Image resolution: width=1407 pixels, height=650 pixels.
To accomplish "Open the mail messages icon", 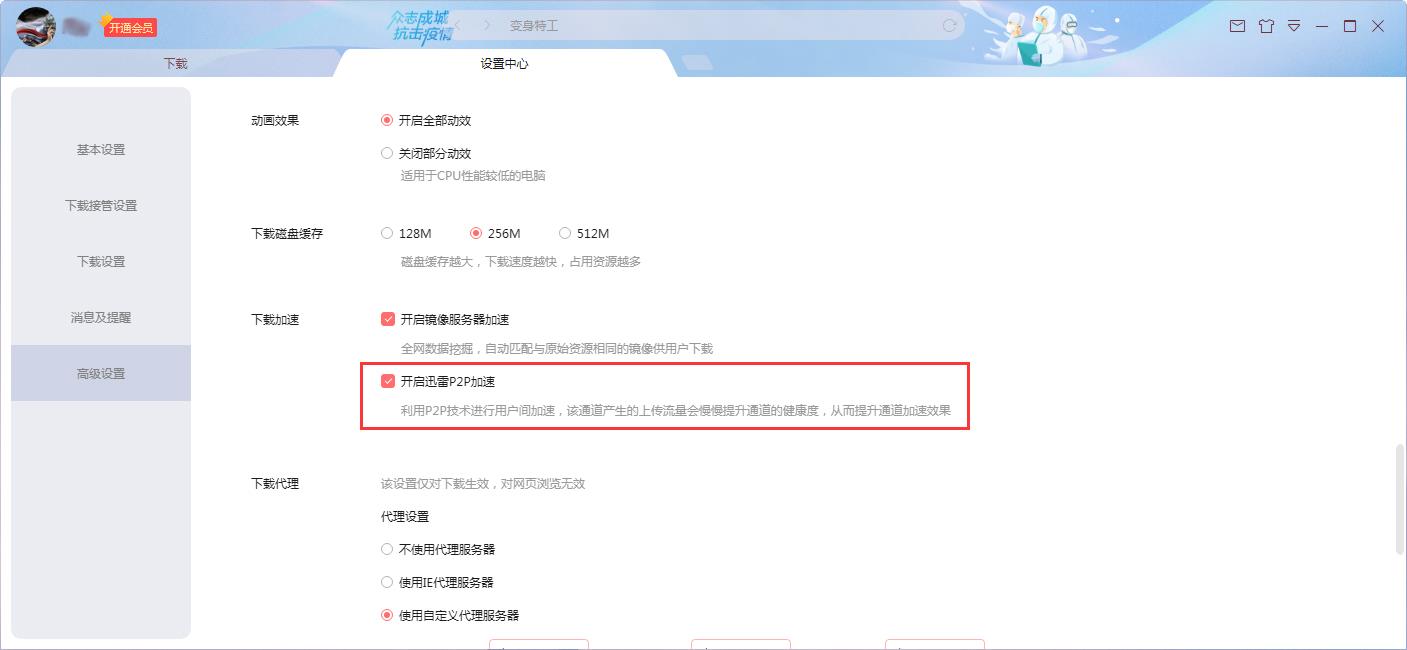I will (1237, 26).
